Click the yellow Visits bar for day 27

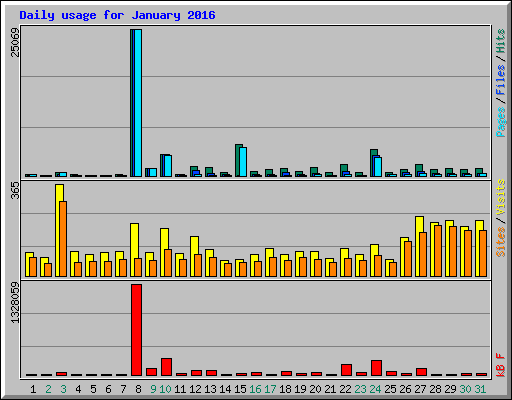pos(418,246)
